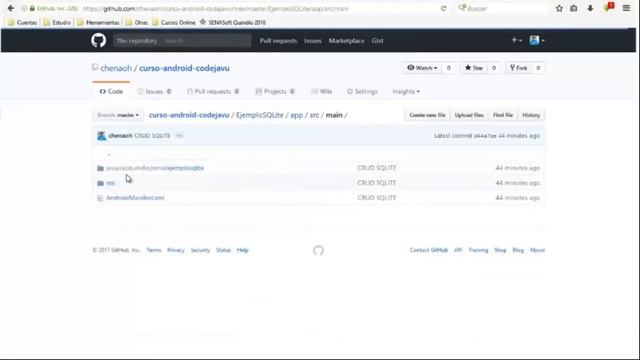This screenshot has height=360, width=640.
Task: Switch to the repository Pull requests tab
Action: [213, 91]
